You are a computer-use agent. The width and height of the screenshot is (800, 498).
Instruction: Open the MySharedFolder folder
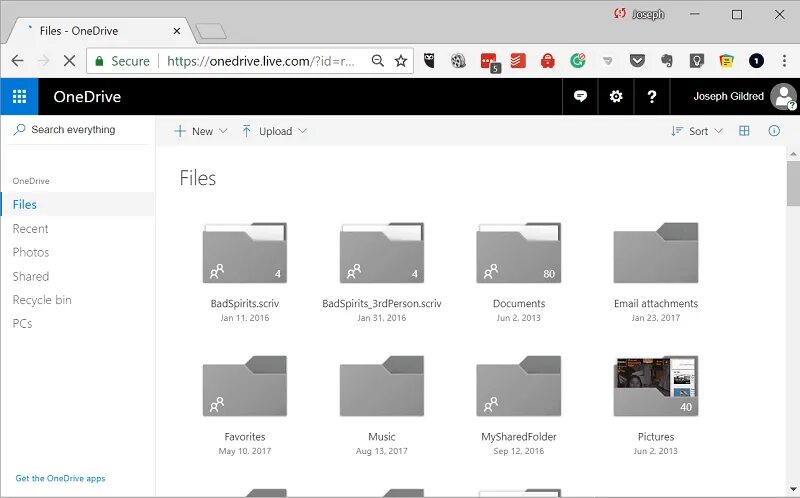519,386
